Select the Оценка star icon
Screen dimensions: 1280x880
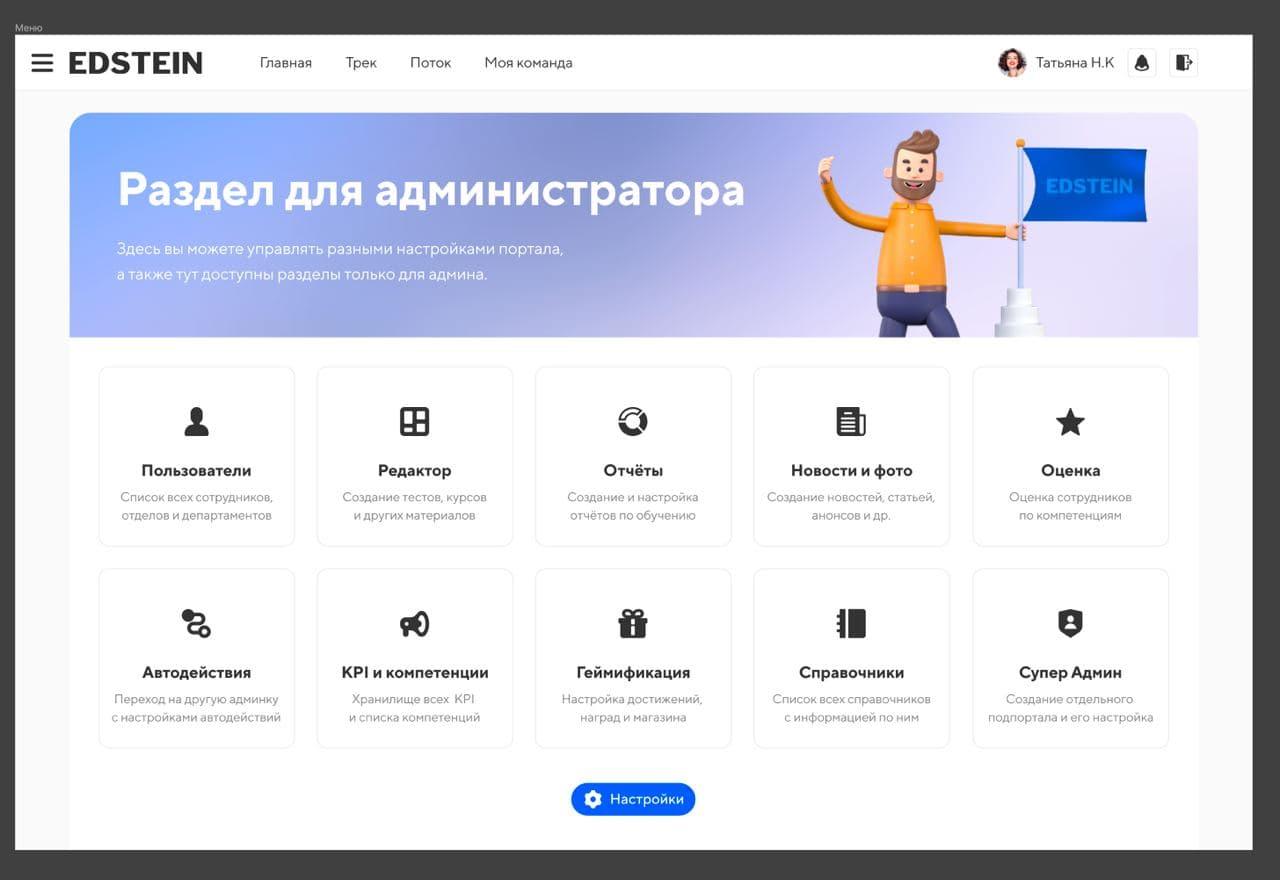(1070, 422)
